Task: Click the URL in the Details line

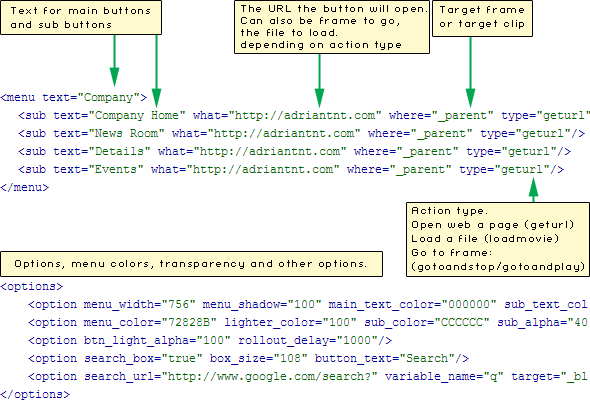Action: pos(270,152)
